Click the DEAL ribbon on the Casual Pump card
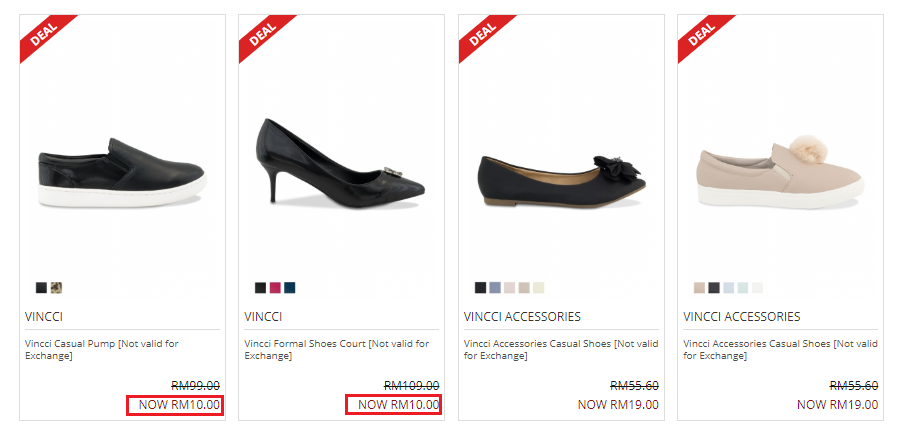The width and height of the screenshot is (909, 436). click(39, 36)
